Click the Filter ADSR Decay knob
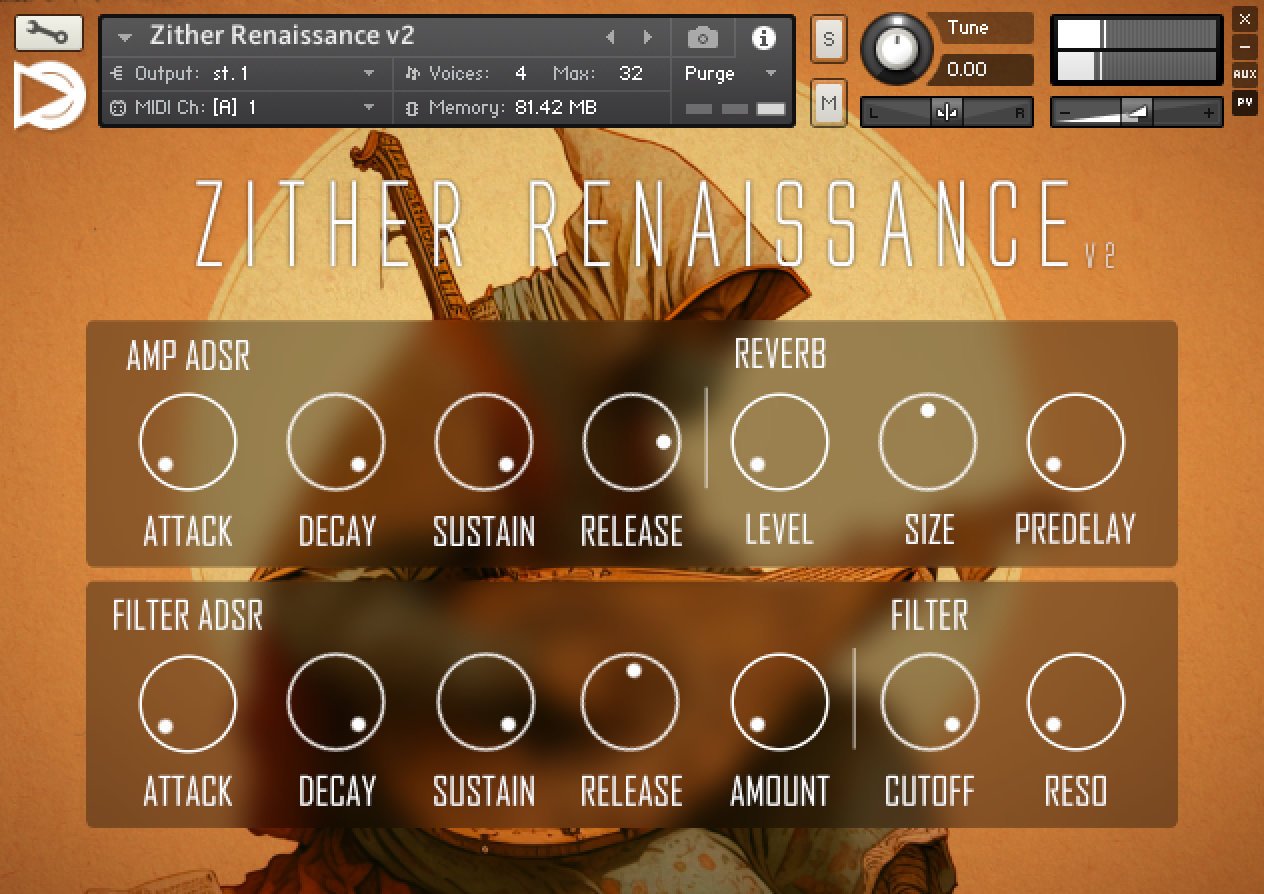Image resolution: width=1264 pixels, height=894 pixels. click(336, 702)
